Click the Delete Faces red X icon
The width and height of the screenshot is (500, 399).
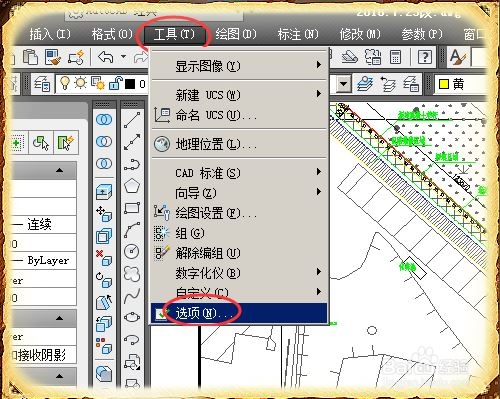click(104, 258)
